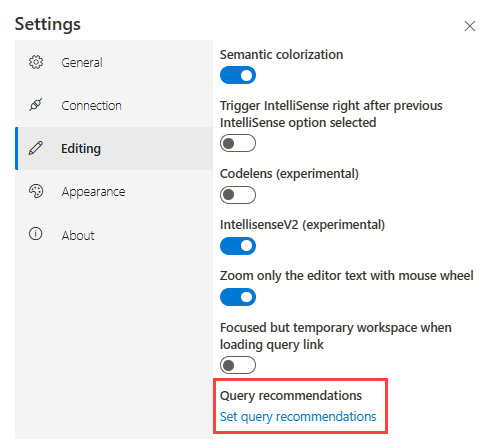Turn off the IntellisenseV2 (experimental) switch

238,246
